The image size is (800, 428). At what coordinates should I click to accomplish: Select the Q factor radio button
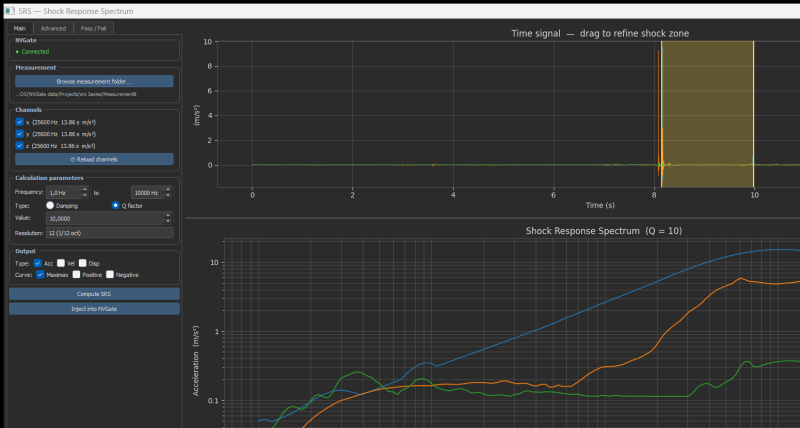click(x=116, y=206)
